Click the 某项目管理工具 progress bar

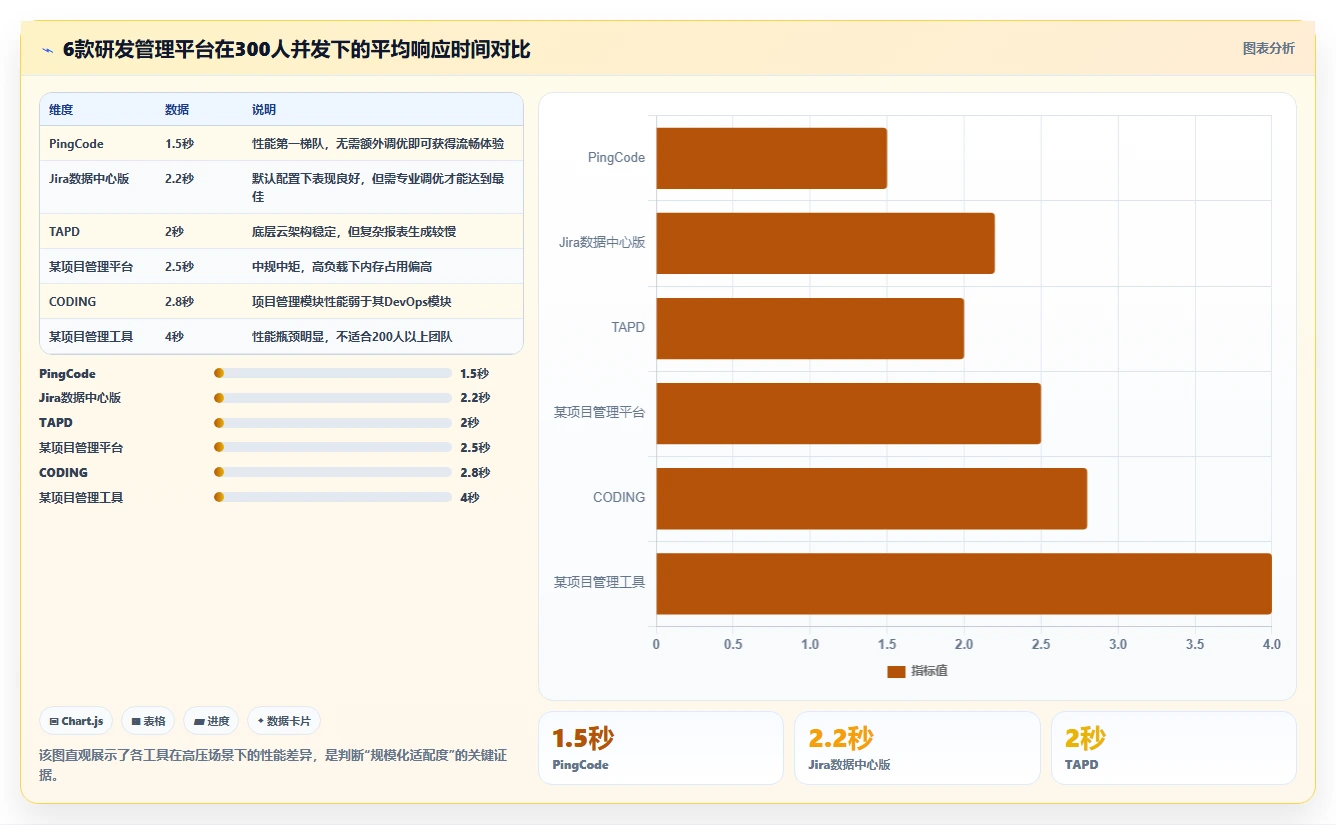click(333, 497)
